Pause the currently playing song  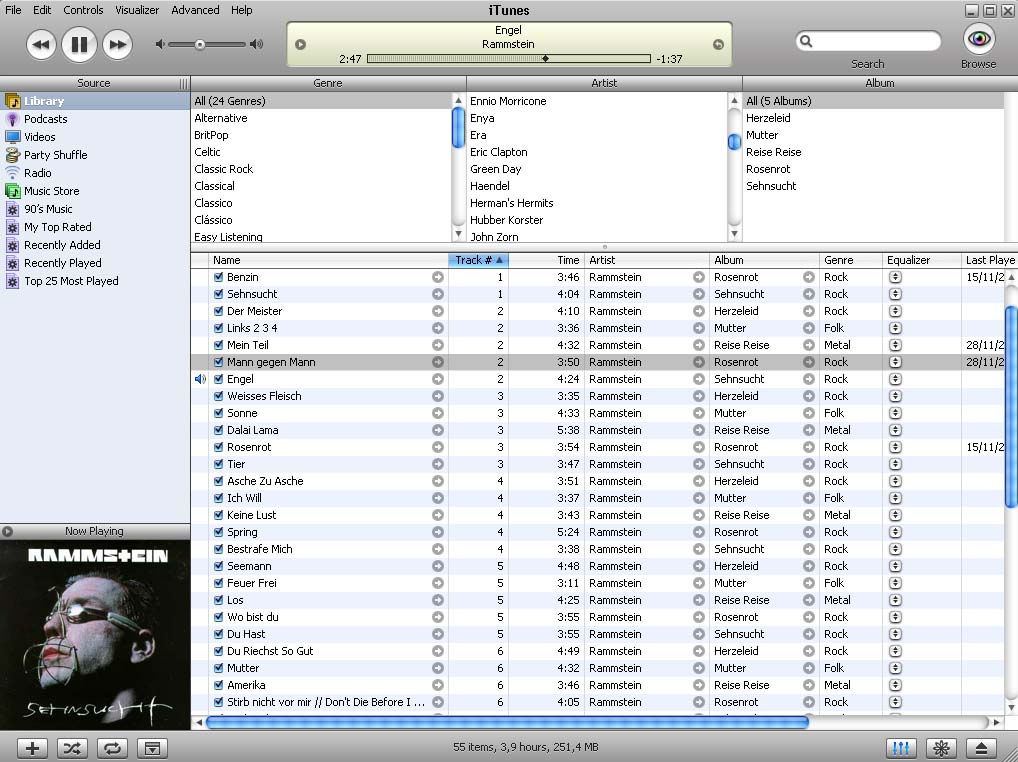pyautogui.click(x=79, y=44)
